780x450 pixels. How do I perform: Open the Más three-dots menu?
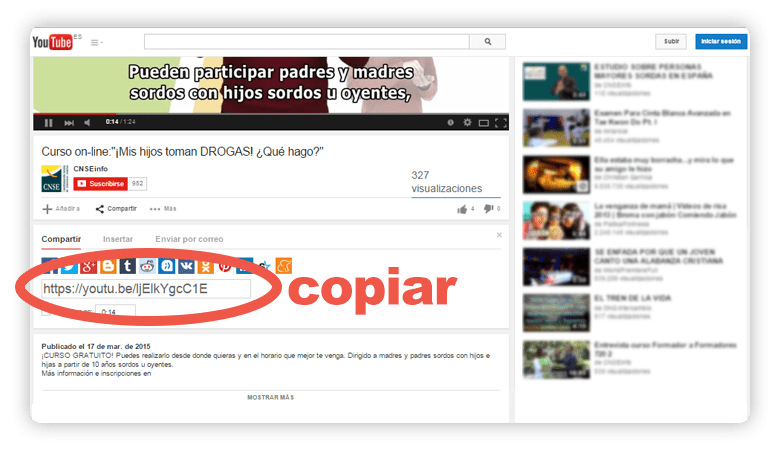pyautogui.click(x=163, y=209)
